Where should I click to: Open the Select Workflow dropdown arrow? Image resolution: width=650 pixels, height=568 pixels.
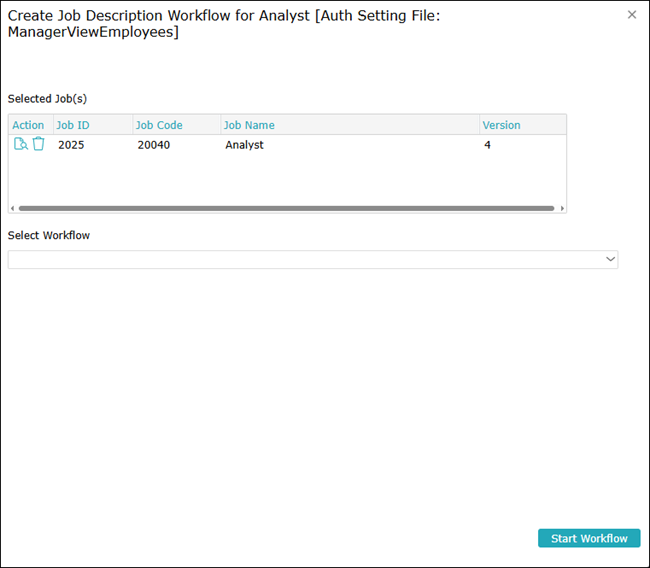tap(610, 259)
